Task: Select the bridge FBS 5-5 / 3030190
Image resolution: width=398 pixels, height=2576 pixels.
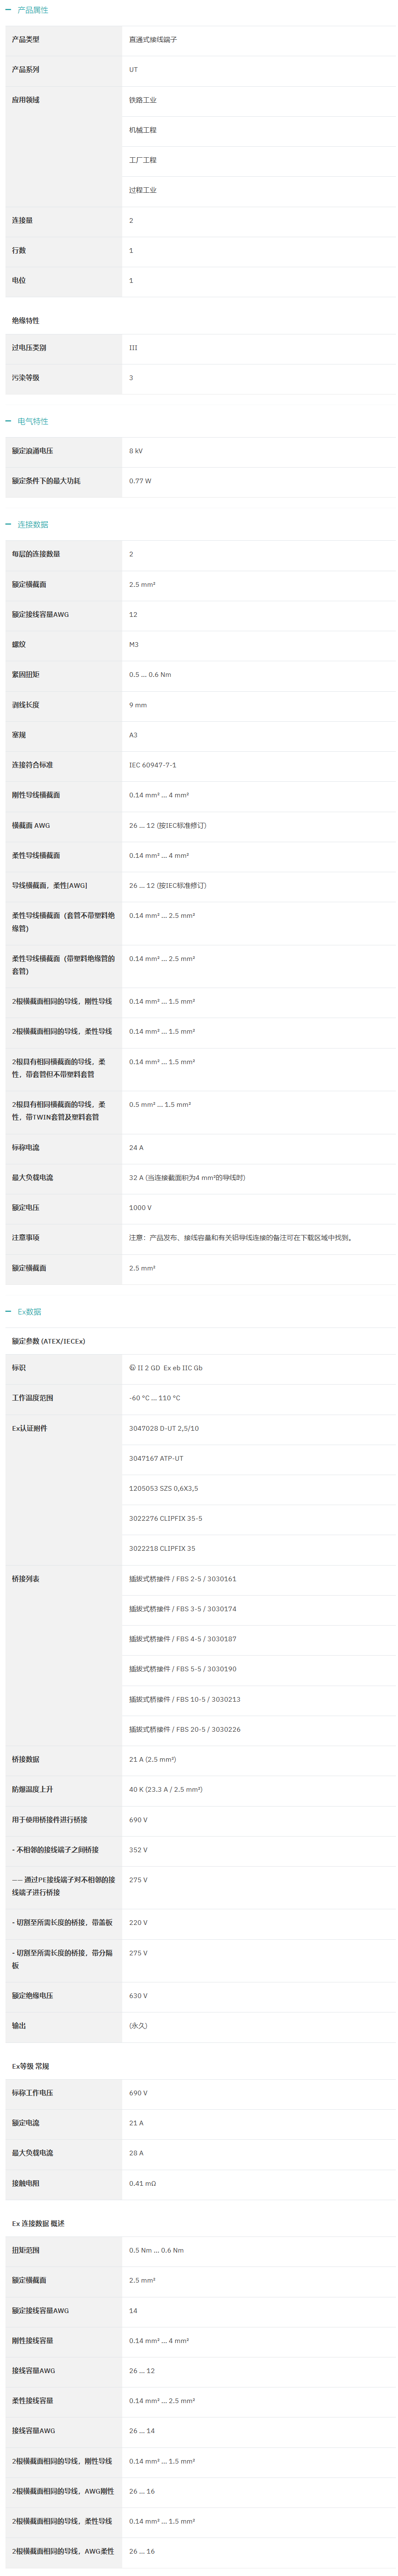Action: (x=183, y=1669)
